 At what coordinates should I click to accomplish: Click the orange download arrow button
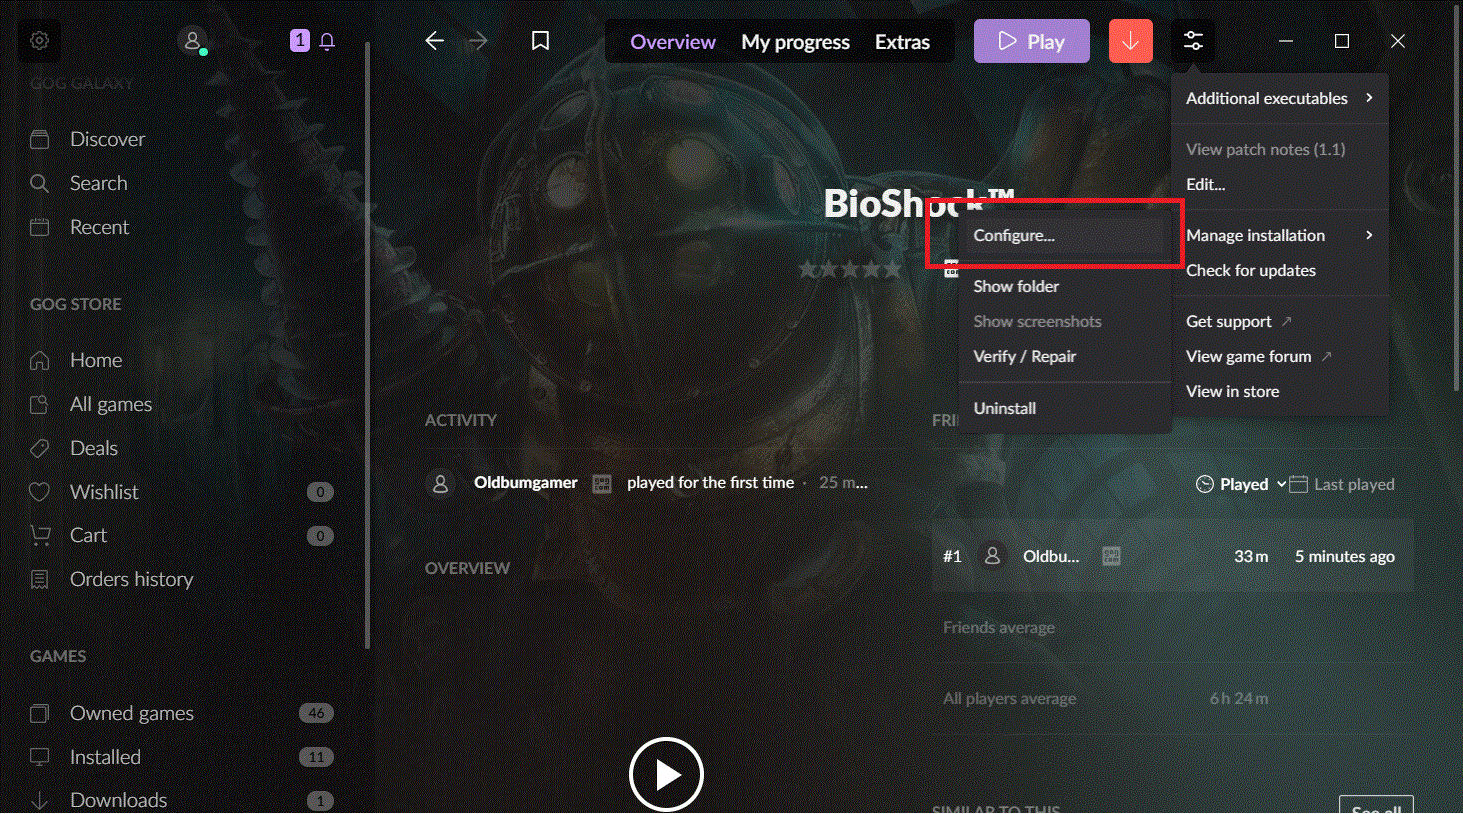click(x=1131, y=41)
